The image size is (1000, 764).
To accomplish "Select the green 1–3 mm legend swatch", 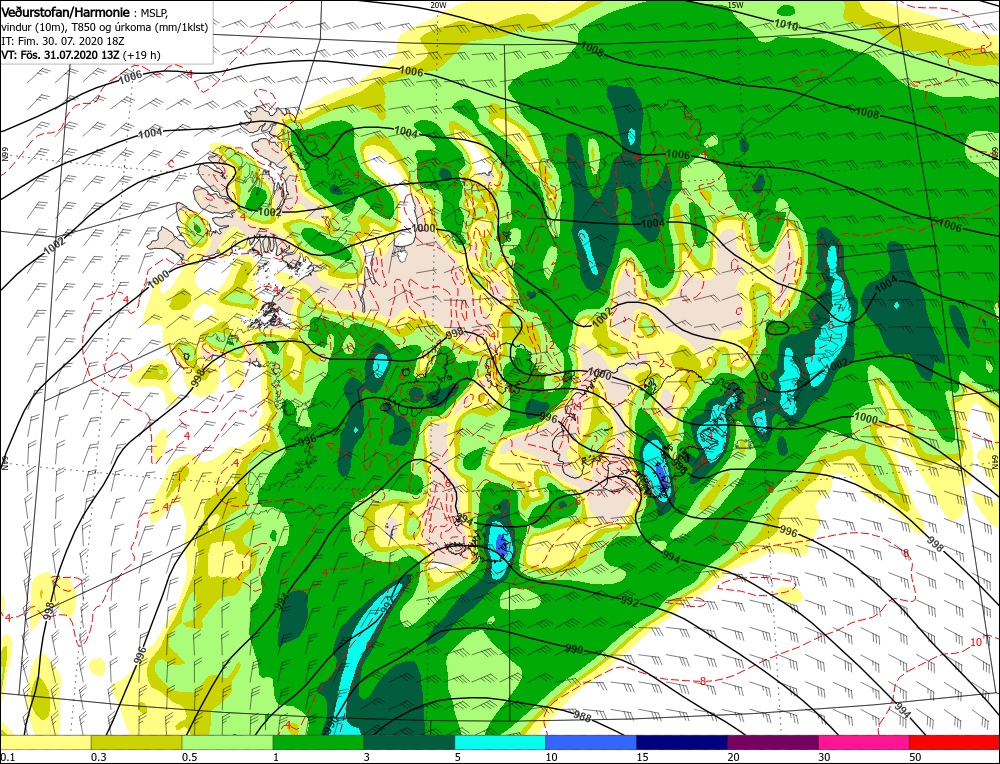I will coord(318,742).
